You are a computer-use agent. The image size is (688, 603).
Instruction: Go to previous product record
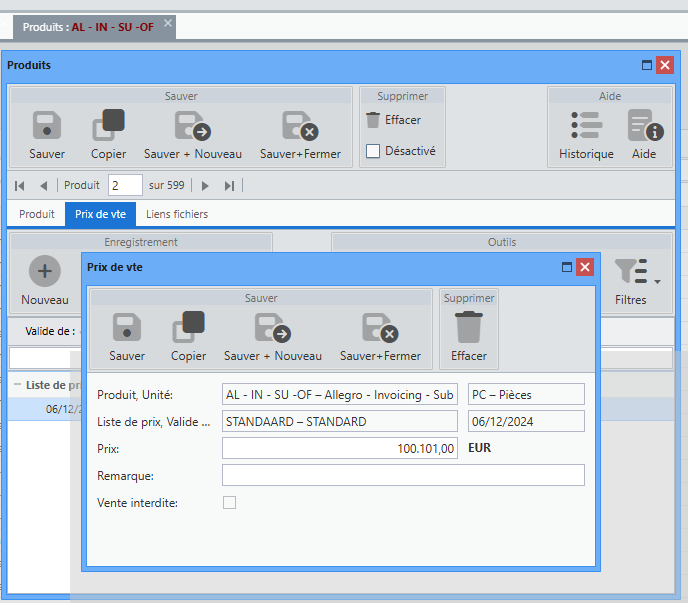pos(43,186)
